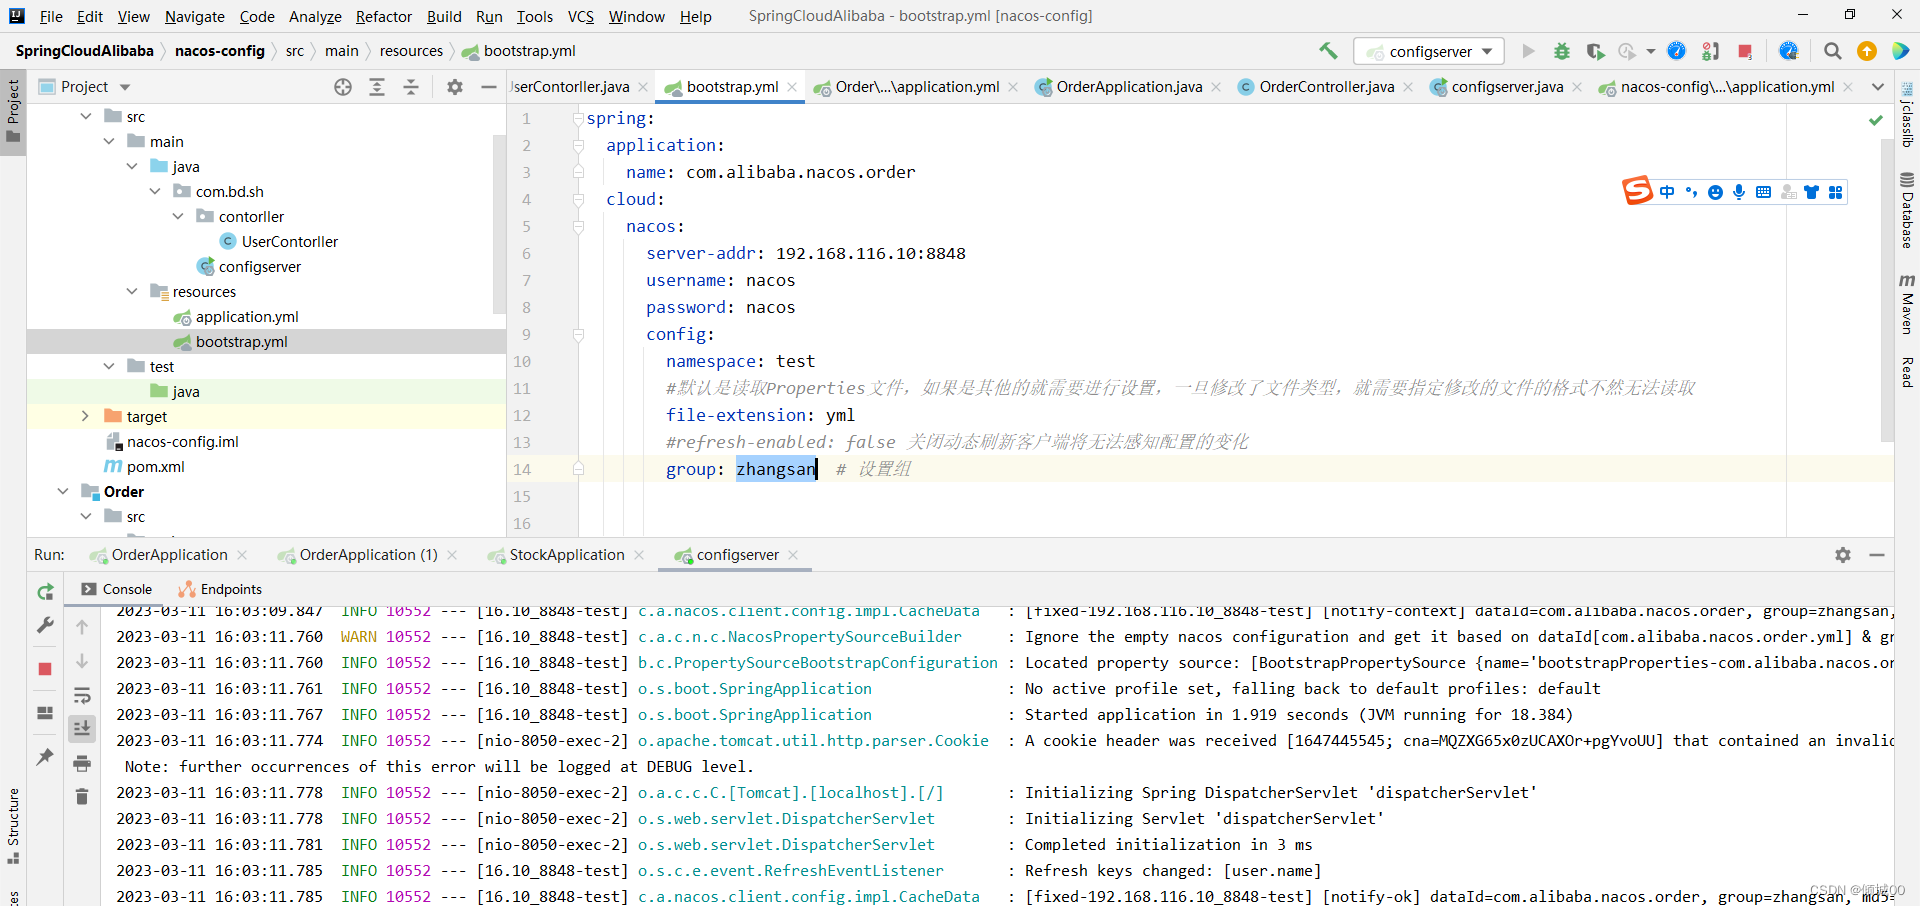1920x906 pixels.
Task: Click Expand All in the Project panel
Action: 377,87
